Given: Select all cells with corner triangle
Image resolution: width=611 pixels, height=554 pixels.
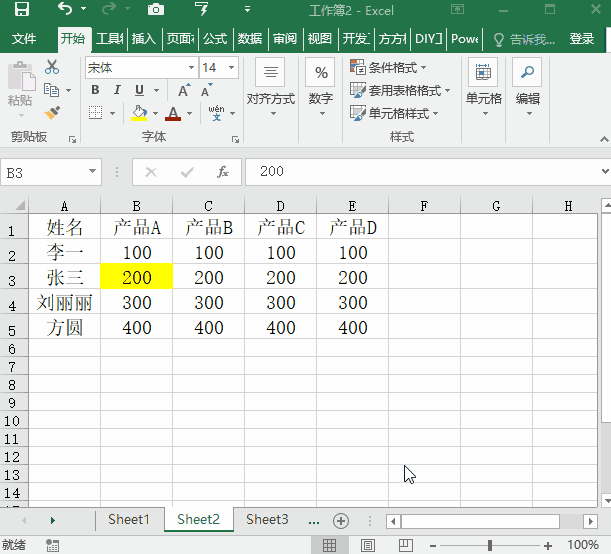Looking at the screenshot, I should pyautogui.click(x=19, y=205).
